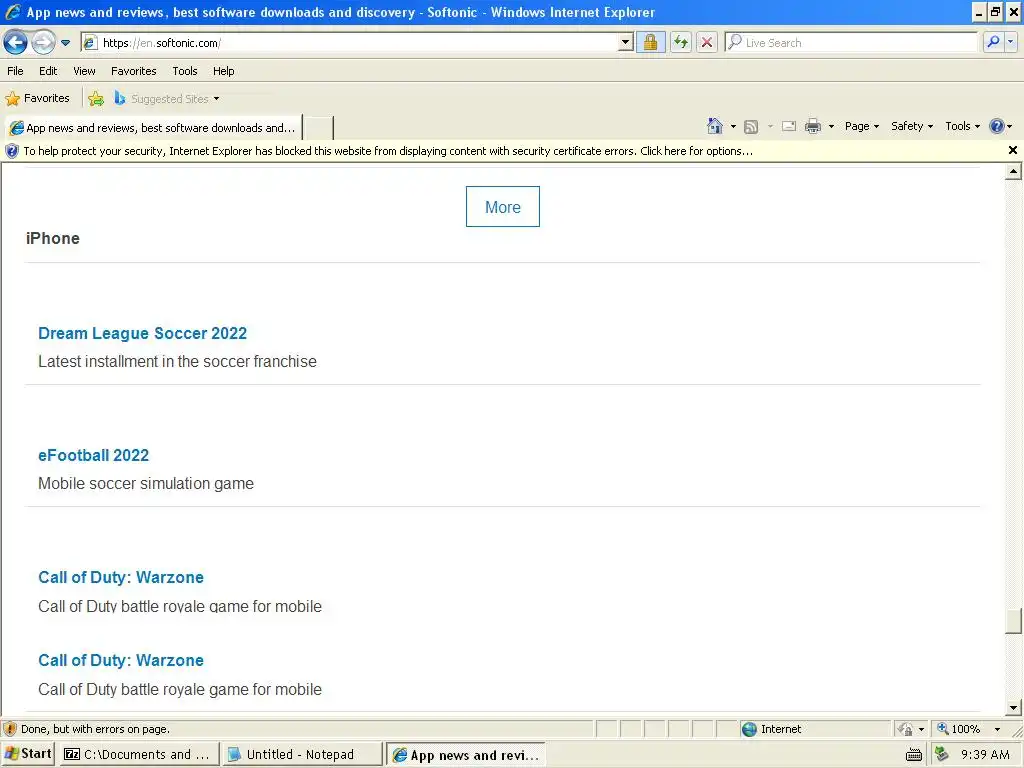Switch to Untitled - Notepad taskbar window
This screenshot has height=768, width=1024.
click(x=301, y=754)
